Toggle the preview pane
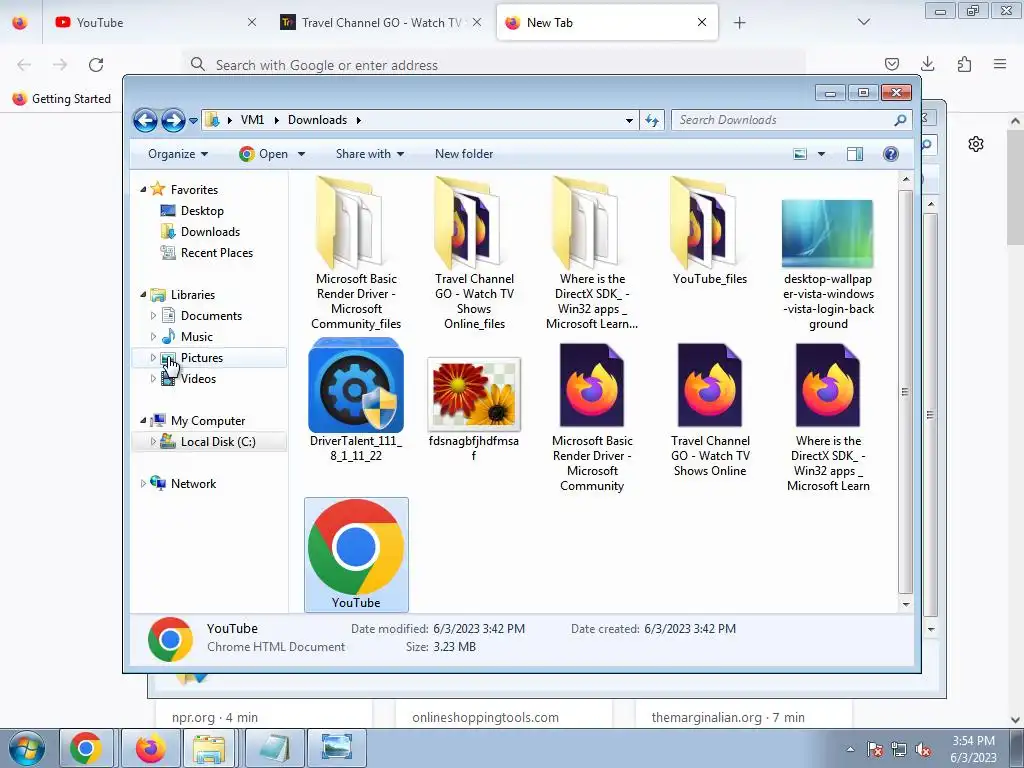The height and width of the screenshot is (768, 1024). click(x=854, y=154)
